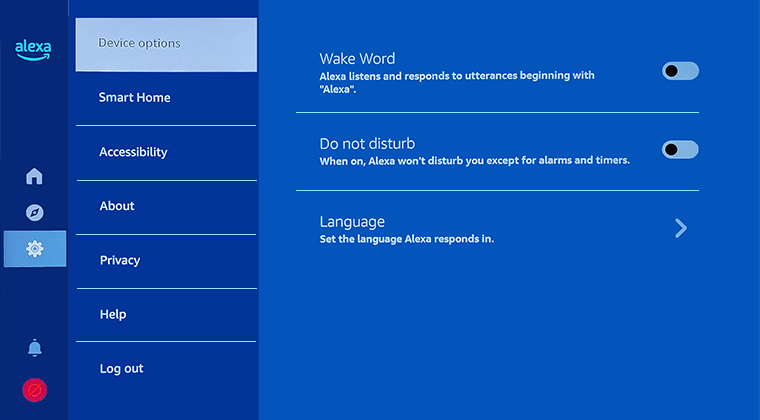Viewport: 760px width, 420px height.
Task: Click the Wake Word heading text
Action: tap(357, 59)
